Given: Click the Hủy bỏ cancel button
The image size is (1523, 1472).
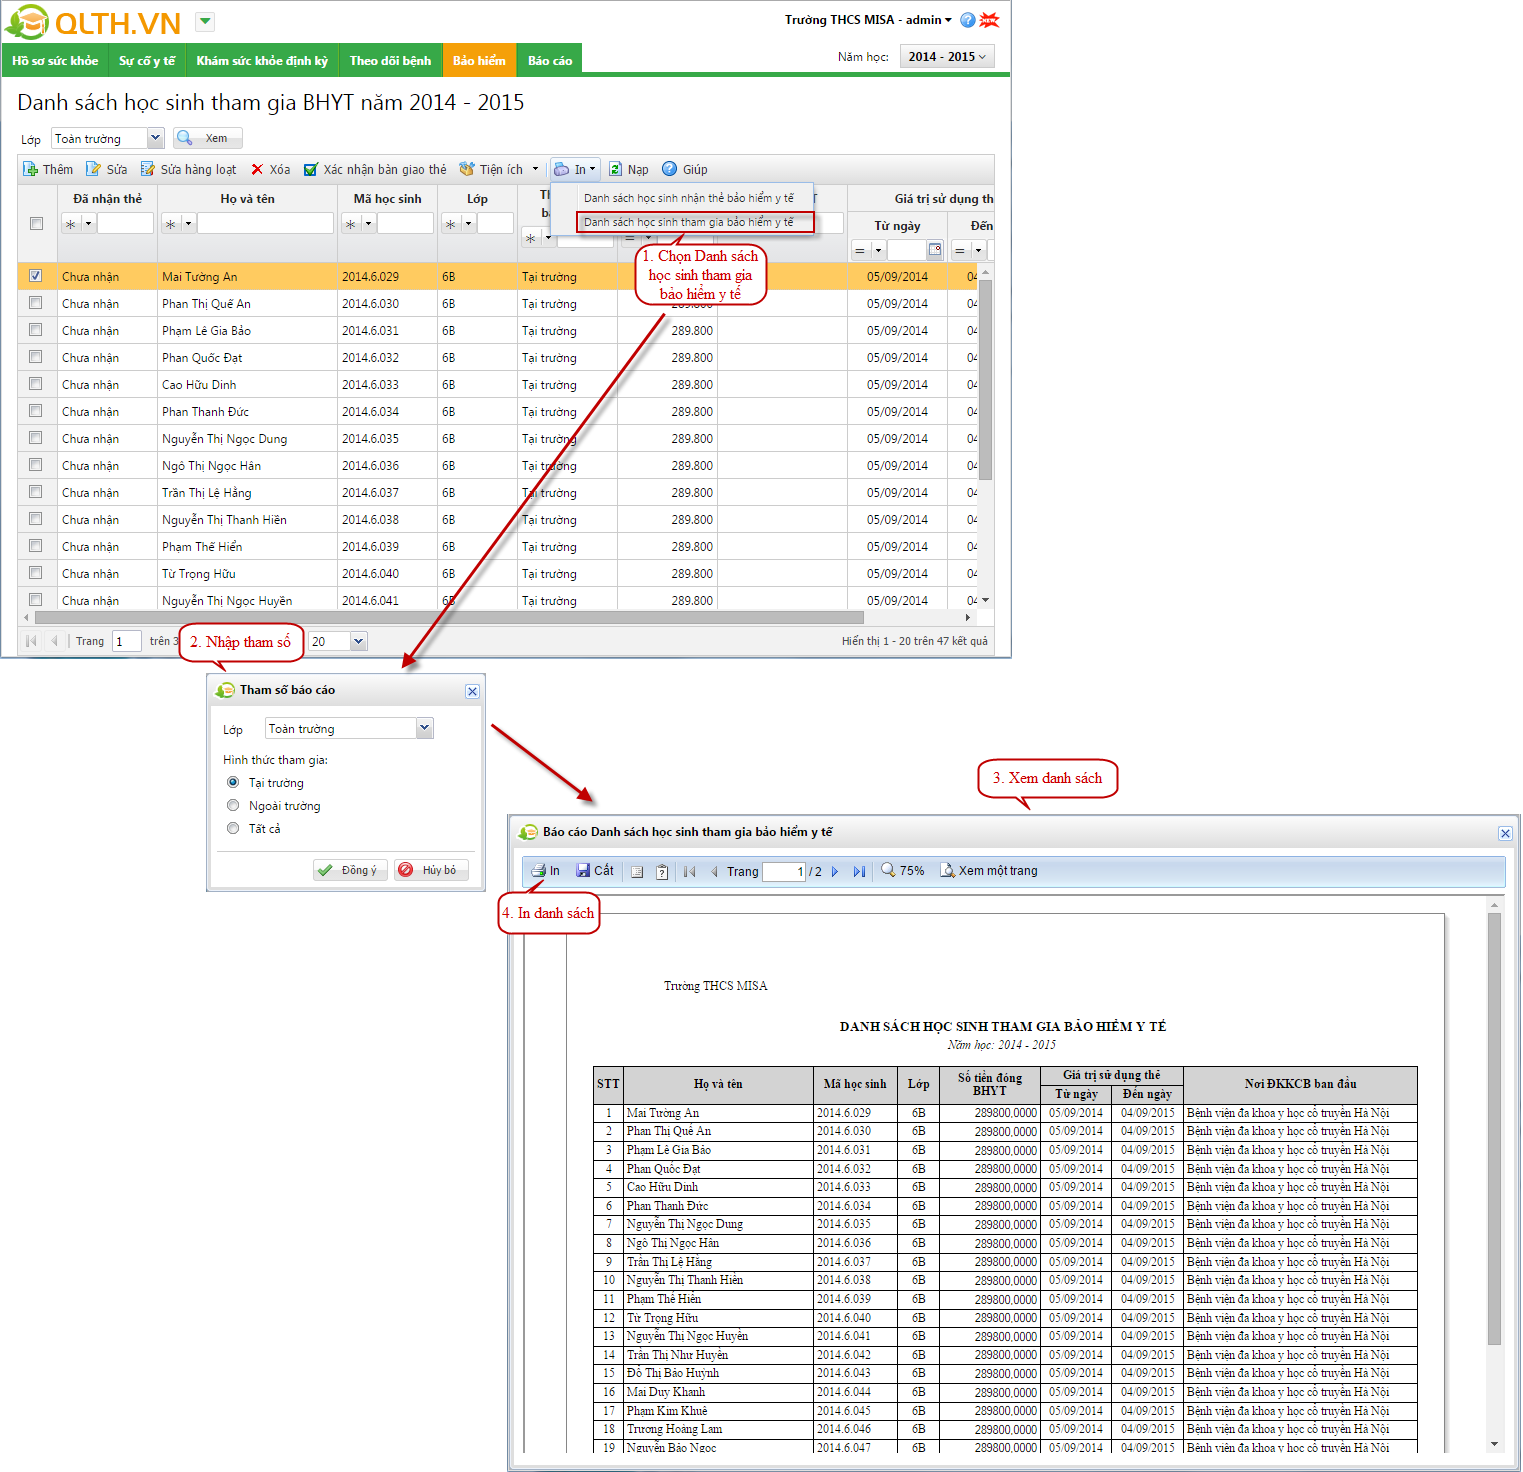Looking at the screenshot, I should [x=431, y=870].
